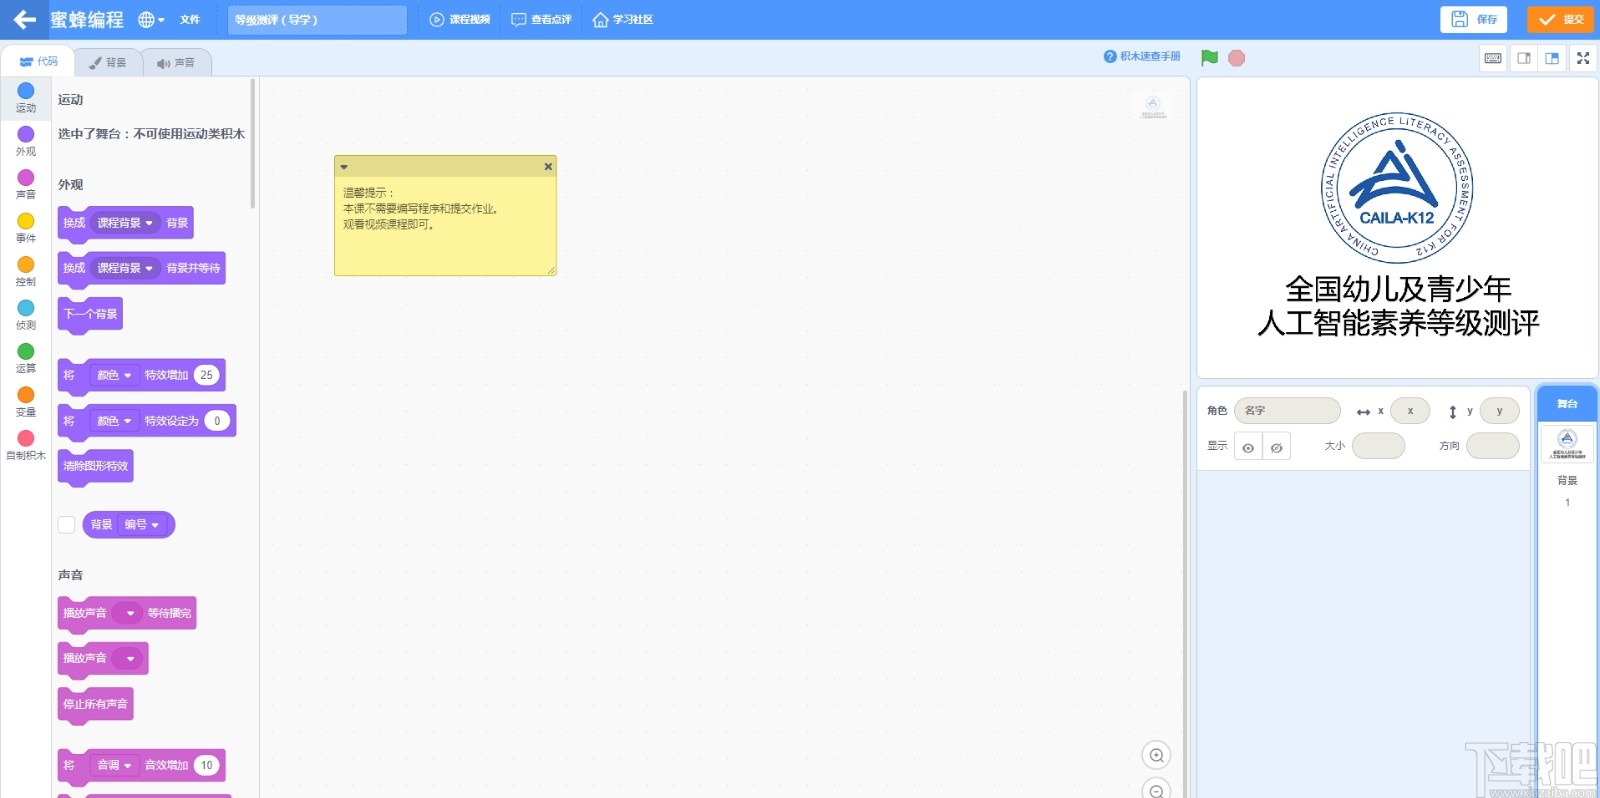1600x798 pixels.
Task: Select the 声音 block category
Action: [26, 184]
